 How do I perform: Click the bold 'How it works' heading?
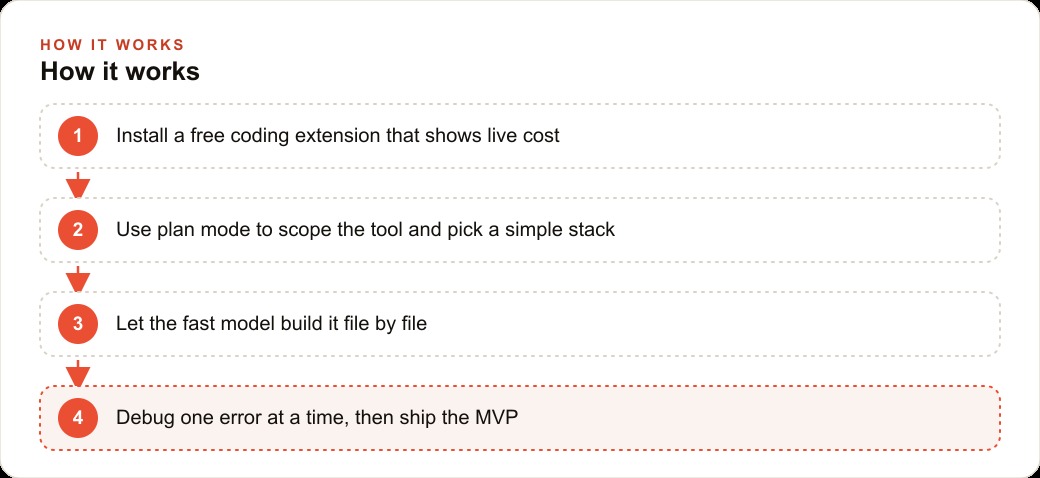click(x=120, y=72)
